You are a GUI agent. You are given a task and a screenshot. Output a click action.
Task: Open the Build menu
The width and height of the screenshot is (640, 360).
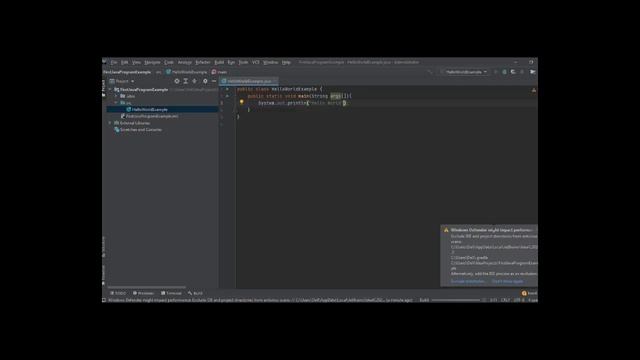pos(219,62)
